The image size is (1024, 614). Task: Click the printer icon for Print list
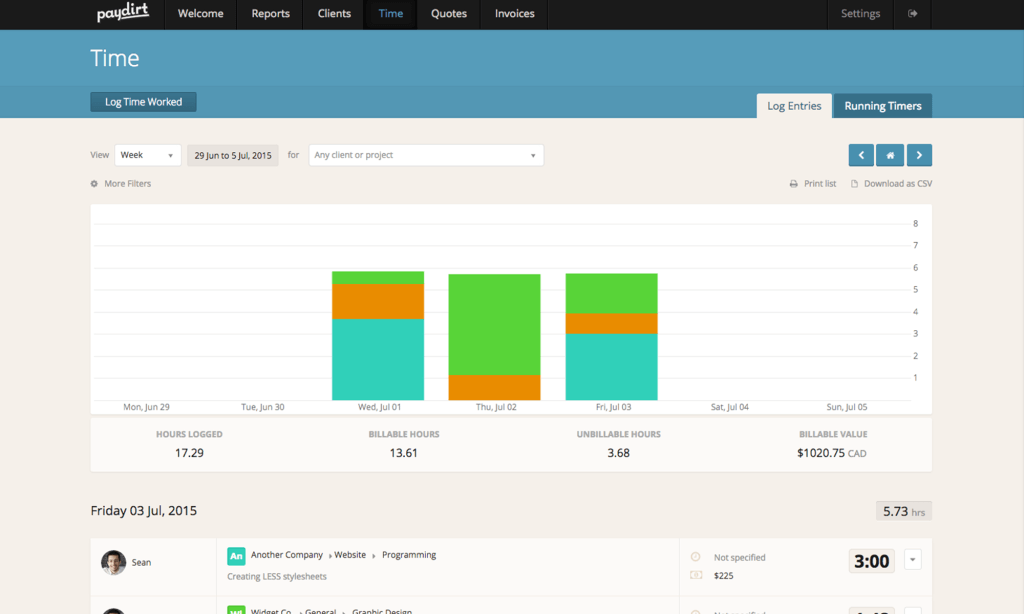pyautogui.click(x=794, y=184)
